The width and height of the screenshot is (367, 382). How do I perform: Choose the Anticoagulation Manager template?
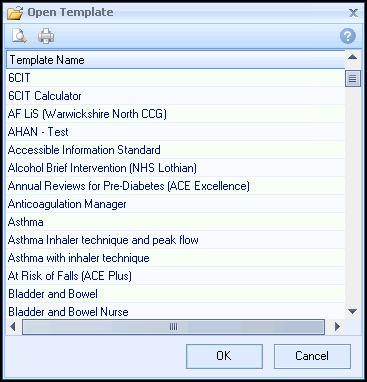[x=176, y=204]
